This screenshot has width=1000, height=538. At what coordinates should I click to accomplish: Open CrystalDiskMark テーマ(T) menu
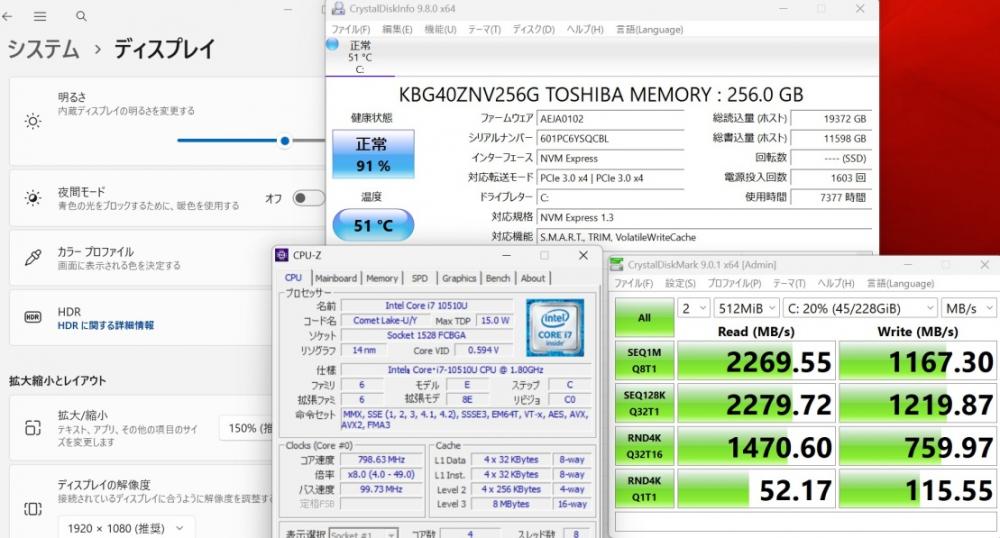pyautogui.click(x=789, y=283)
